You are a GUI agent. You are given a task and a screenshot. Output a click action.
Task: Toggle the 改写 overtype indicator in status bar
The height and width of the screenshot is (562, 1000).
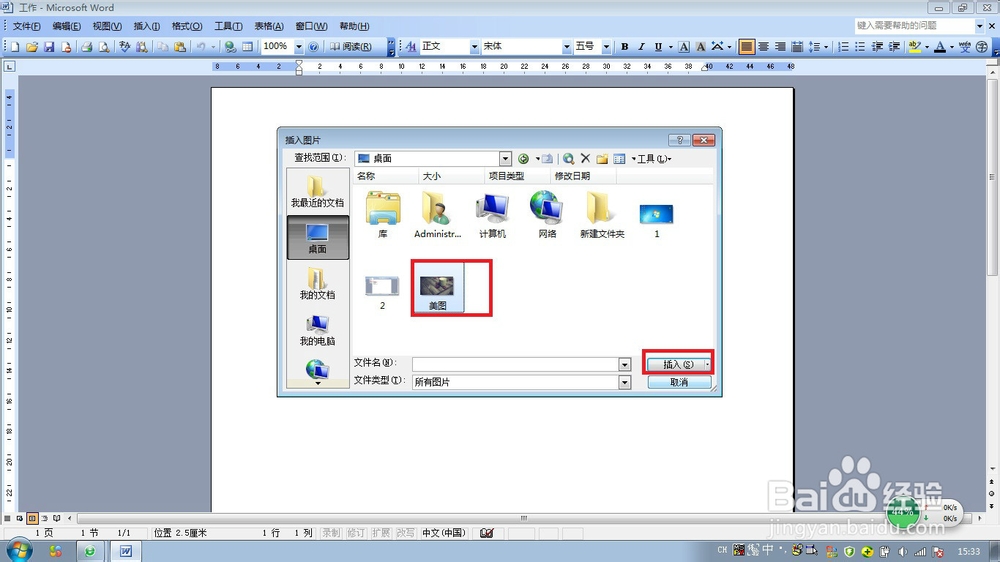point(405,533)
